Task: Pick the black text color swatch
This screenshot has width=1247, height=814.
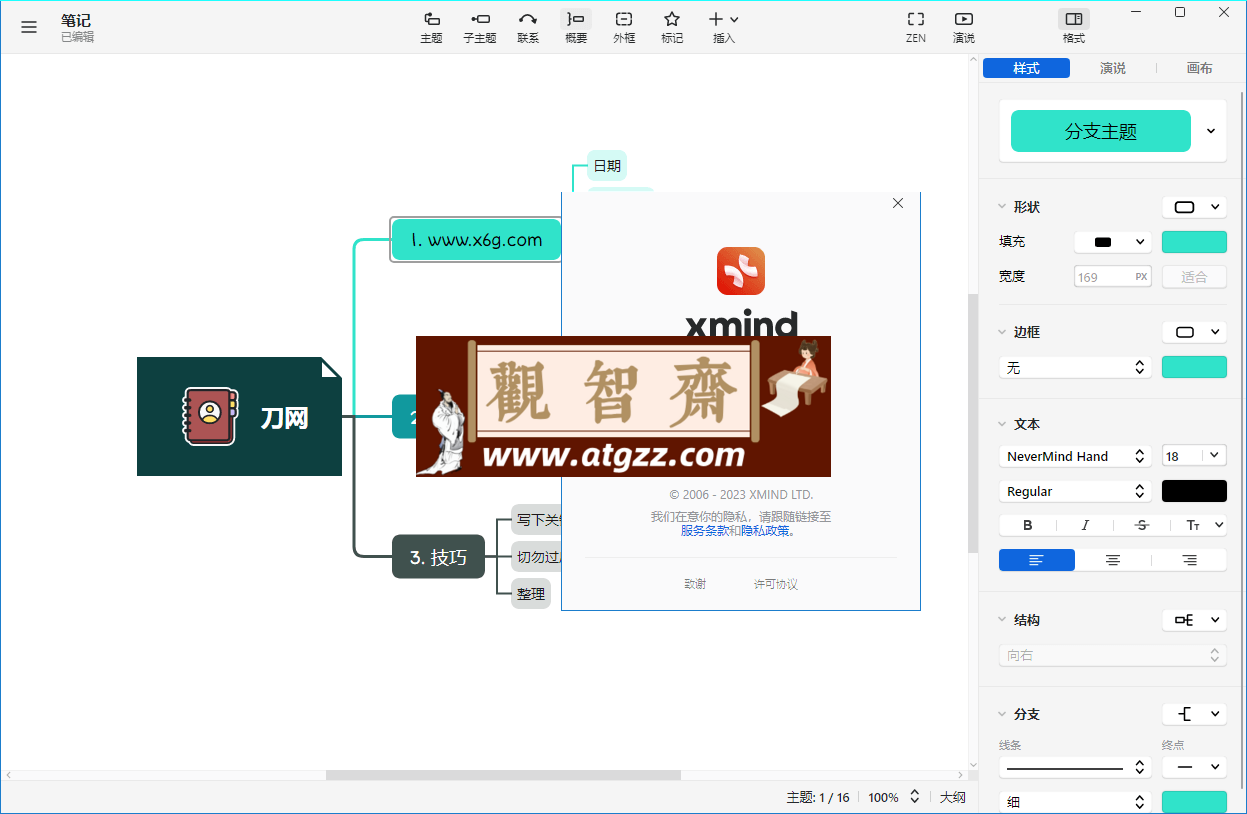Action: pos(1194,491)
